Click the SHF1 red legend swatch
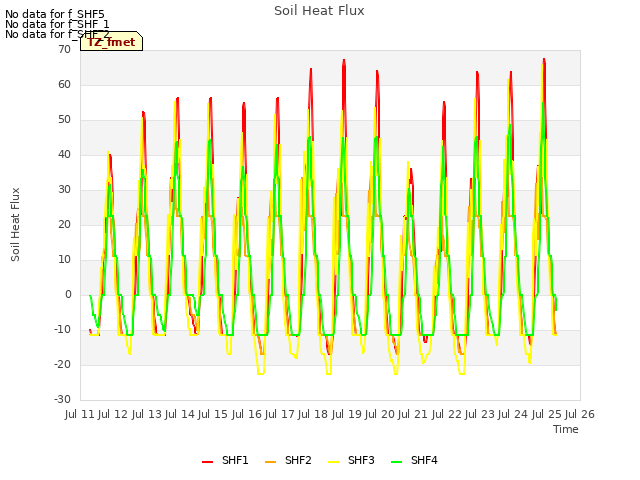This screenshot has width=640, height=480. [207, 462]
